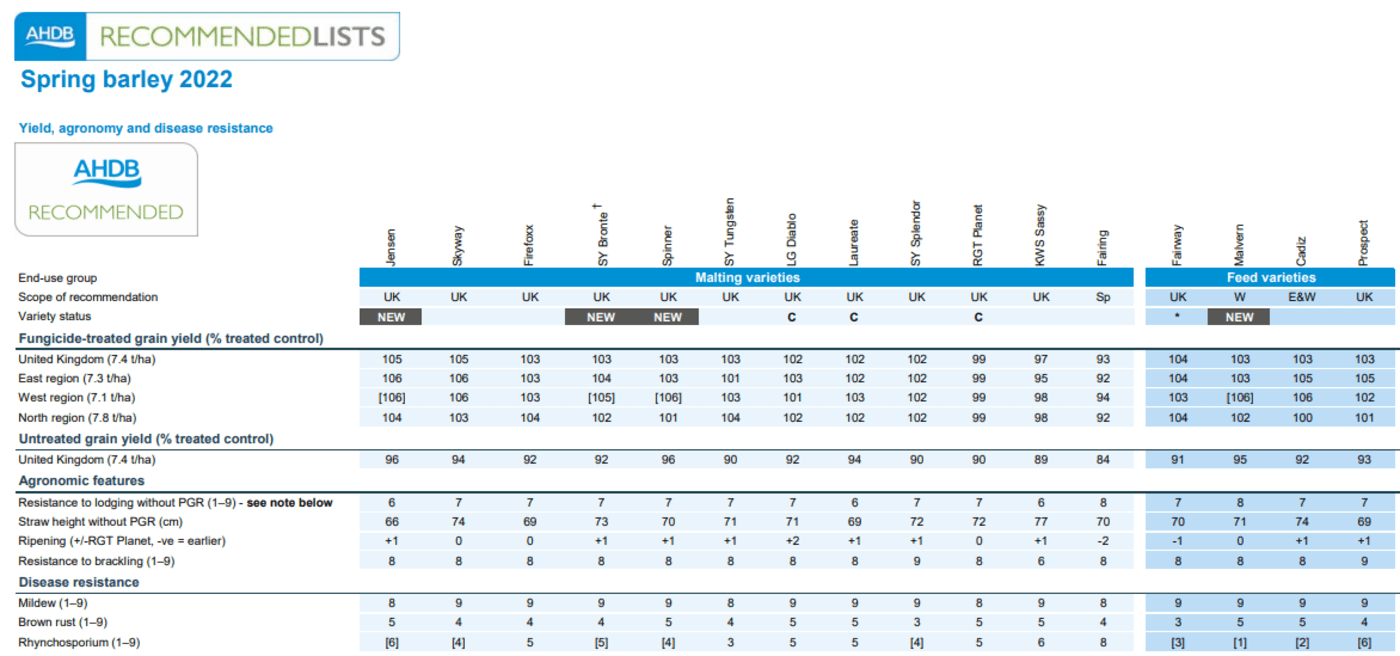The image size is (1400, 656).
Task: Select the SY Bronte variety column header
Action: (x=601, y=234)
